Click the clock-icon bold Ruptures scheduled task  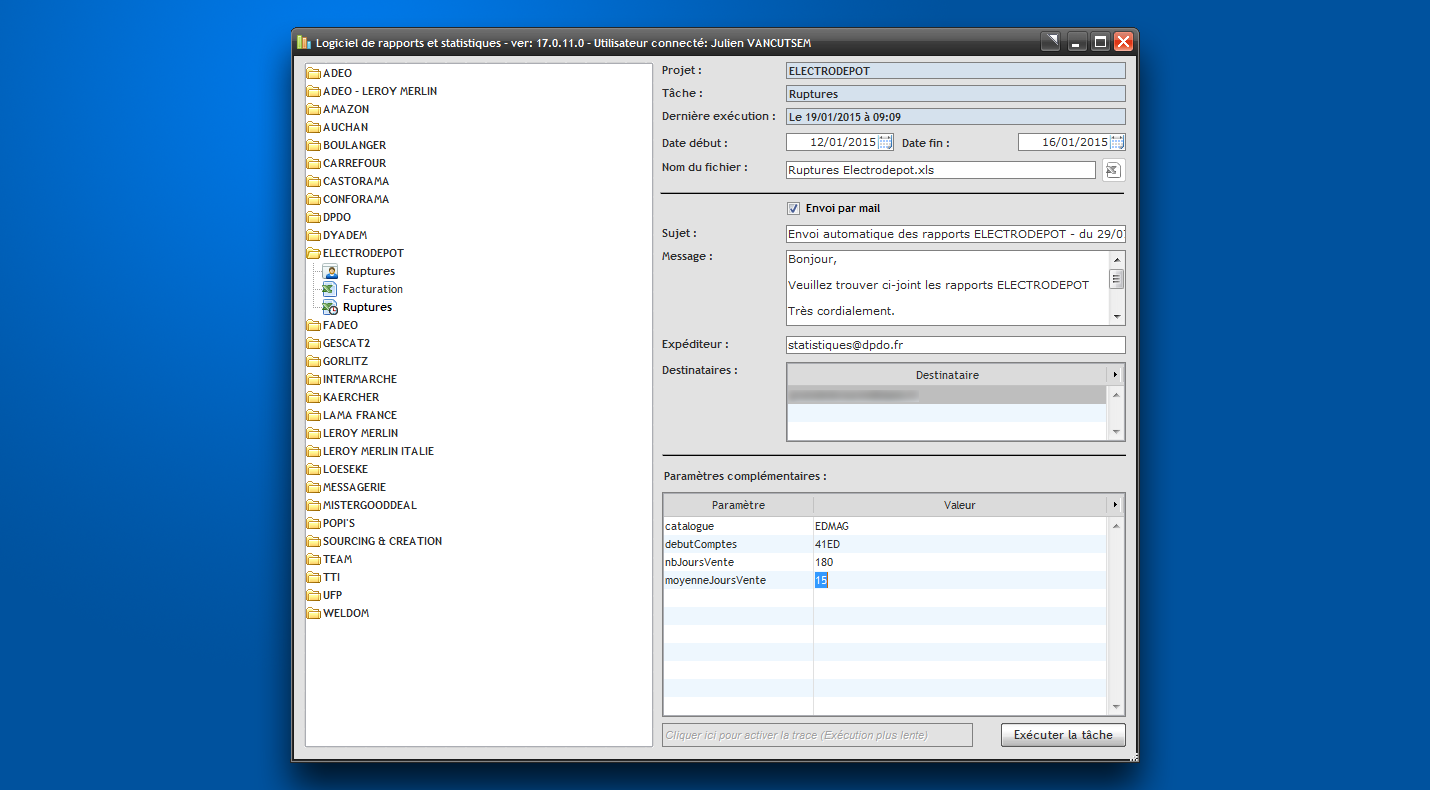pyautogui.click(x=367, y=307)
